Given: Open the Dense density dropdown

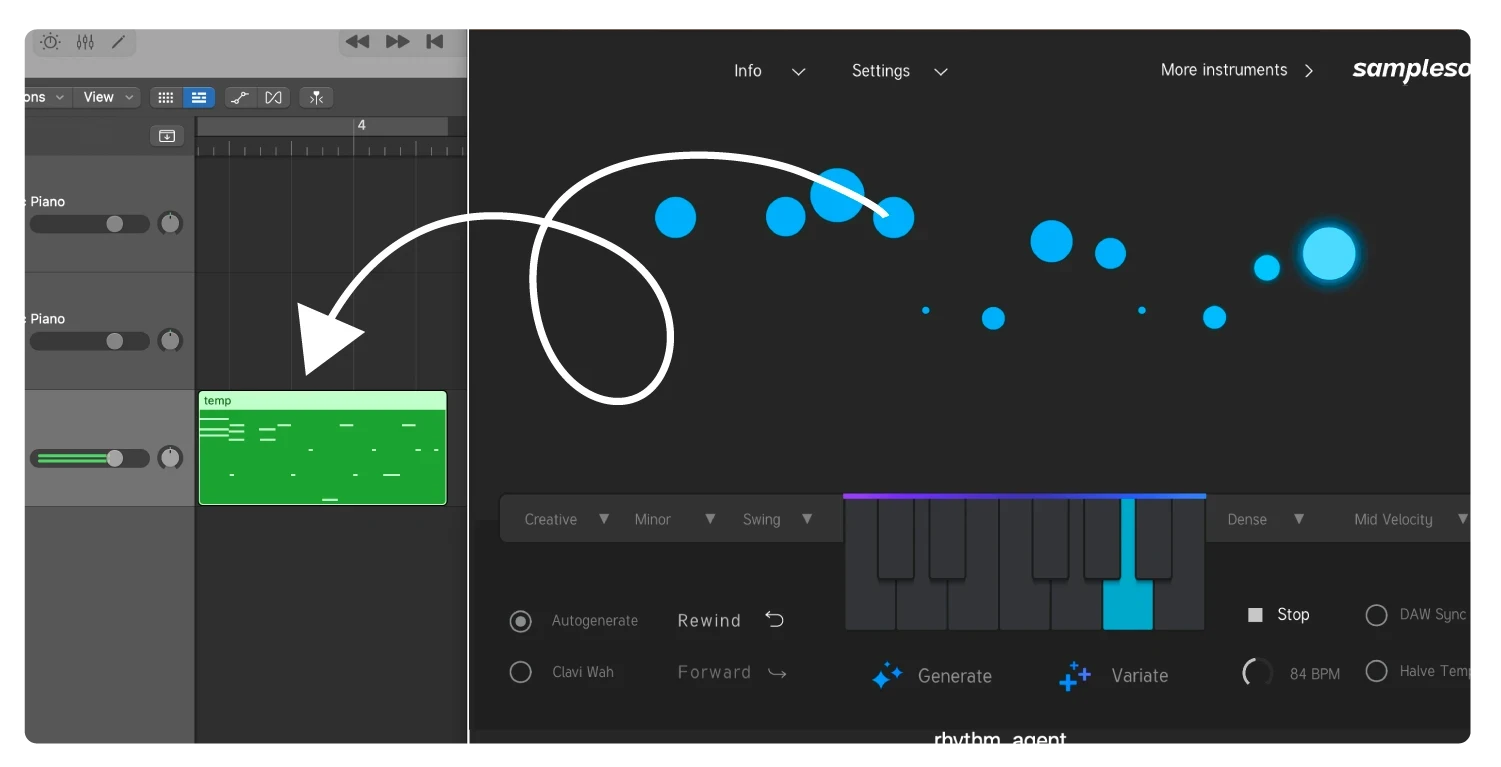Looking at the screenshot, I should pos(1265,519).
